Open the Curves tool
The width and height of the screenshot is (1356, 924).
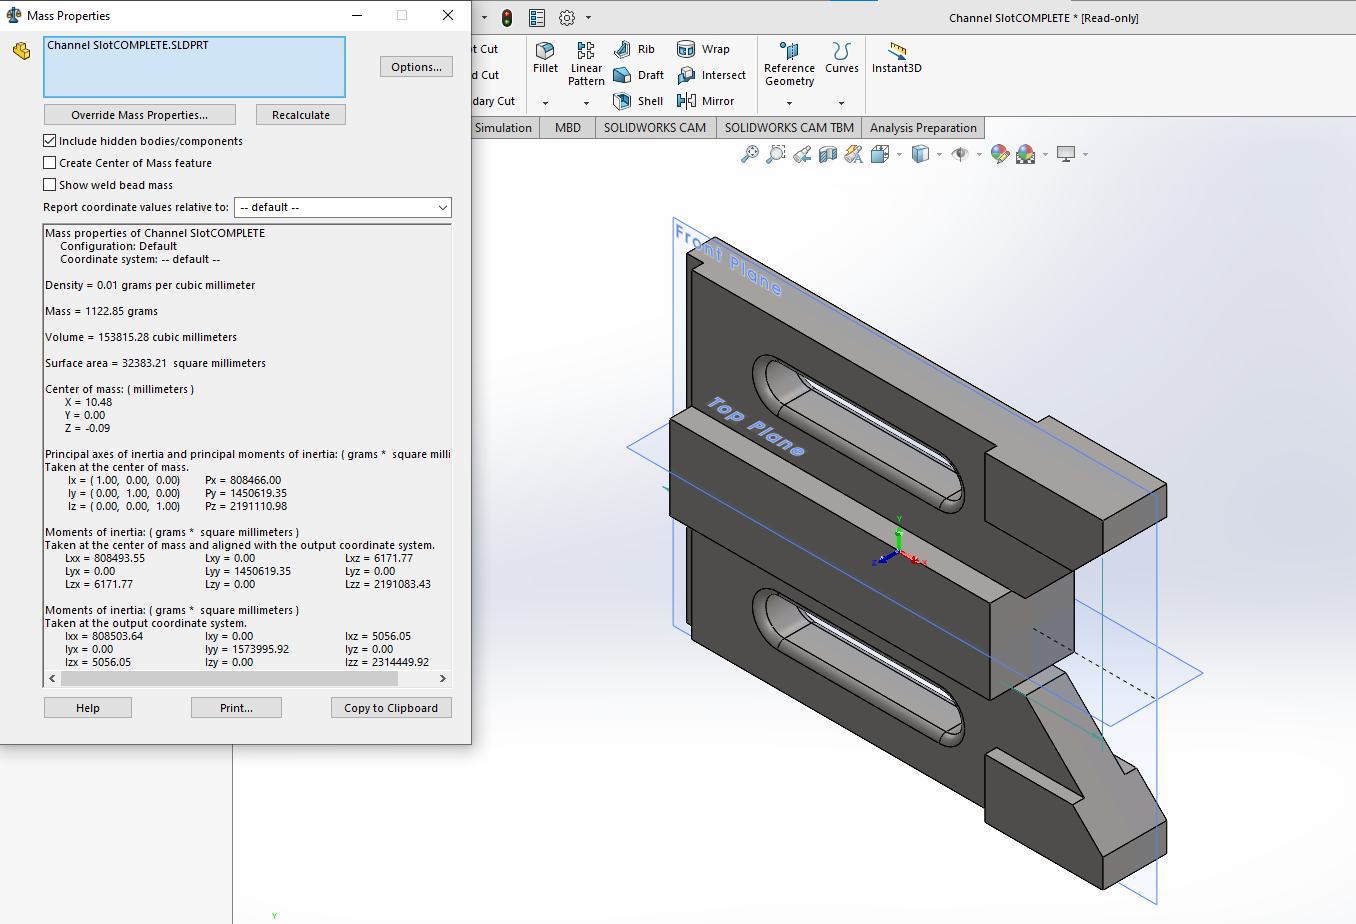click(x=841, y=58)
